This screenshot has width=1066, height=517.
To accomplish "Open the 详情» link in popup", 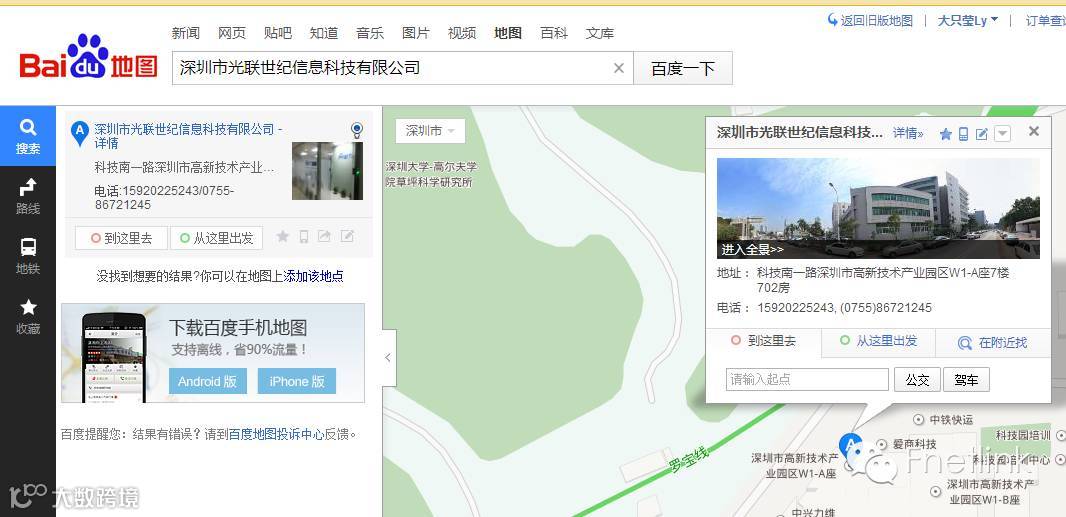I will coord(908,133).
